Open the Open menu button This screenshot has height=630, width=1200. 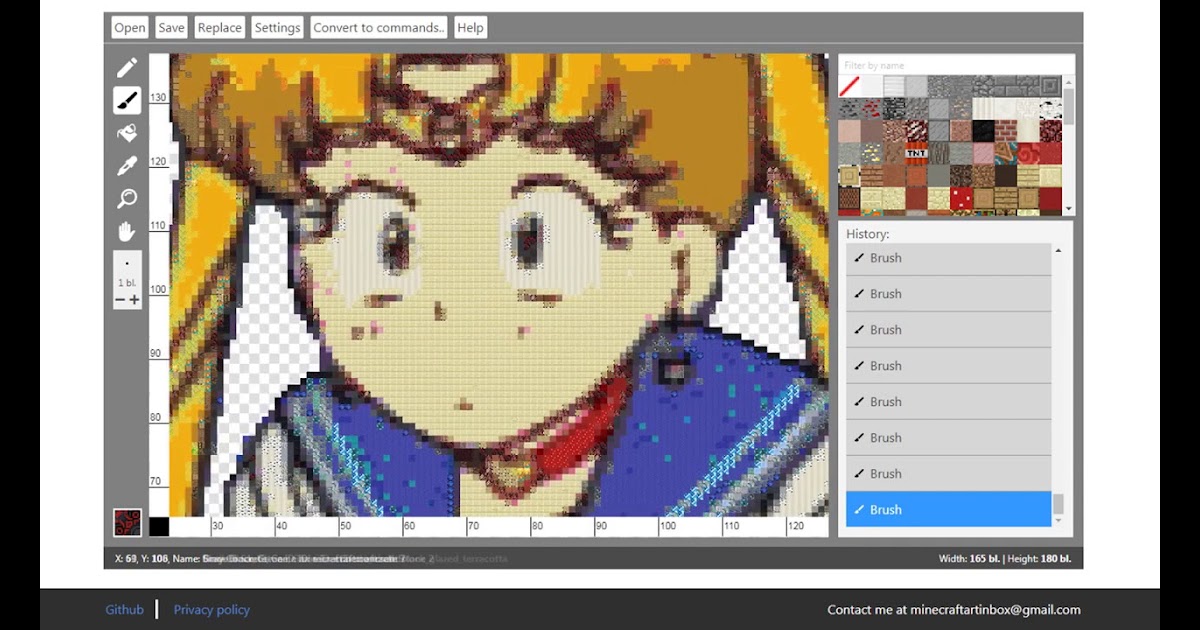[130, 28]
